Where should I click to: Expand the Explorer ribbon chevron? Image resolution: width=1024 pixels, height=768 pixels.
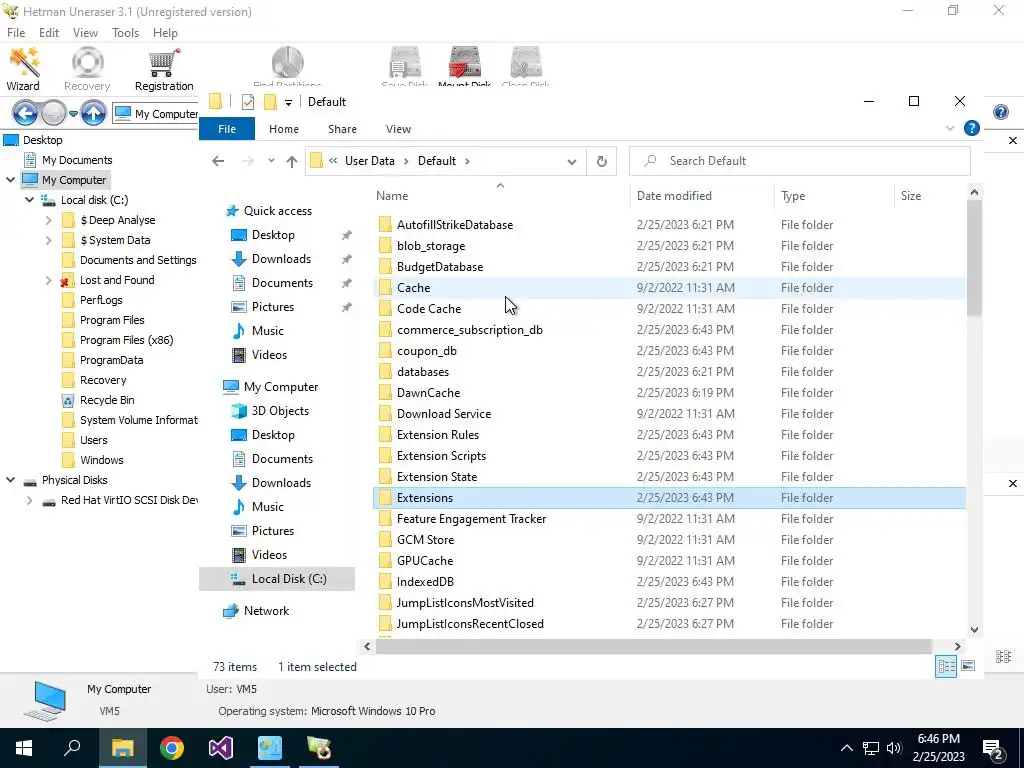(x=950, y=129)
